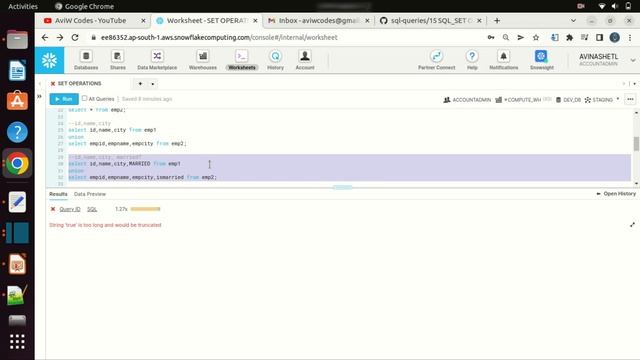
Task: Toggle the Chrome side panel icon
Action: [x=599, y=38]
